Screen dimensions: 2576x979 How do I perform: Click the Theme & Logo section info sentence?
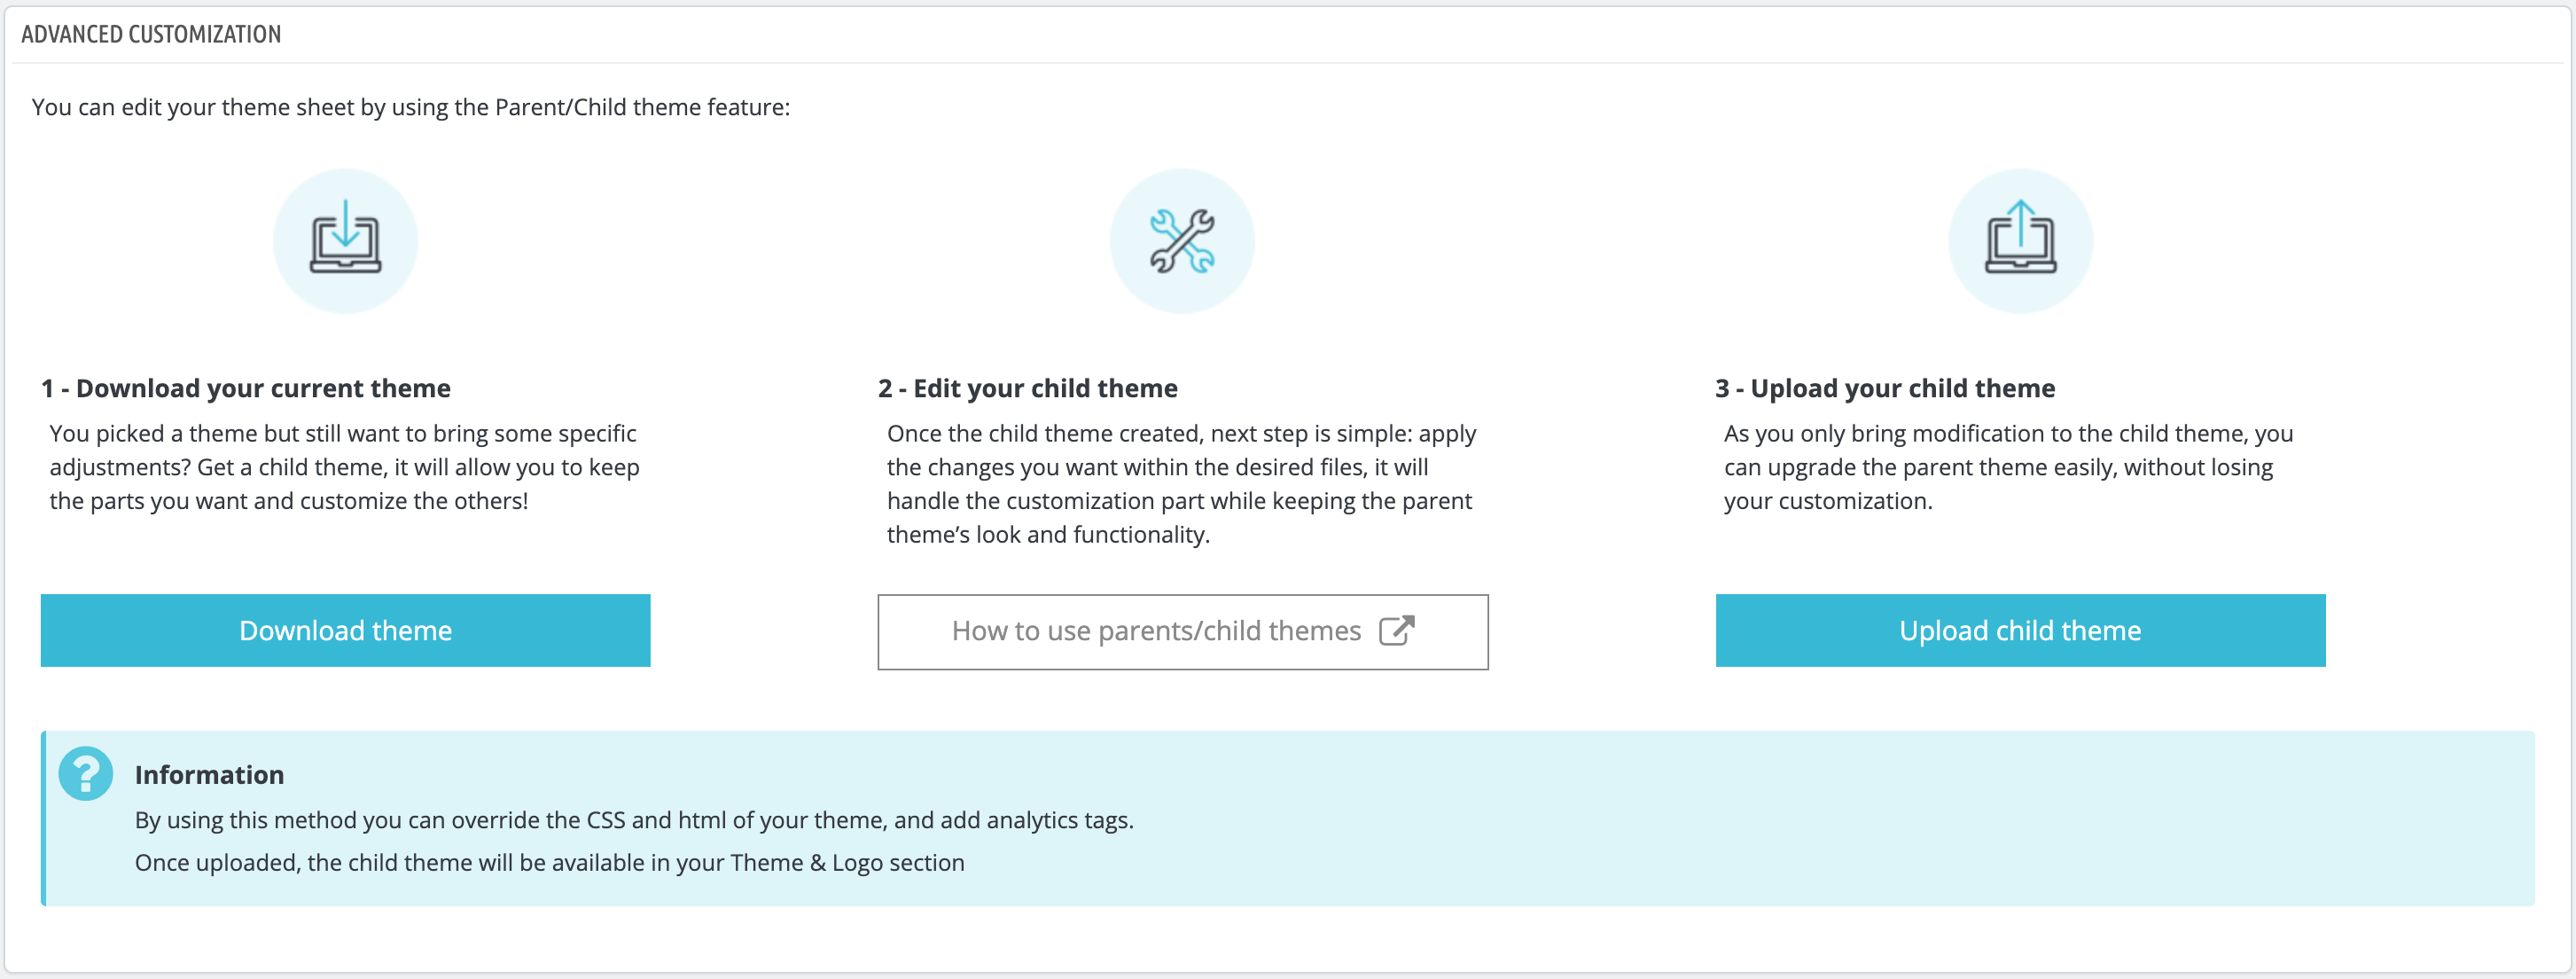[x=550, y=863]
